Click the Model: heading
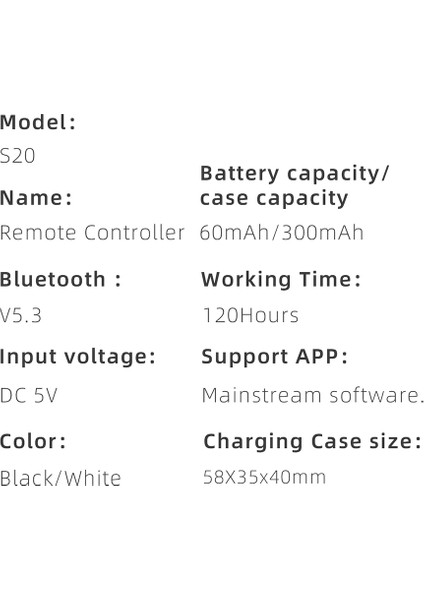Viewport: 424px width, 600px height. [x=38, y=122]
